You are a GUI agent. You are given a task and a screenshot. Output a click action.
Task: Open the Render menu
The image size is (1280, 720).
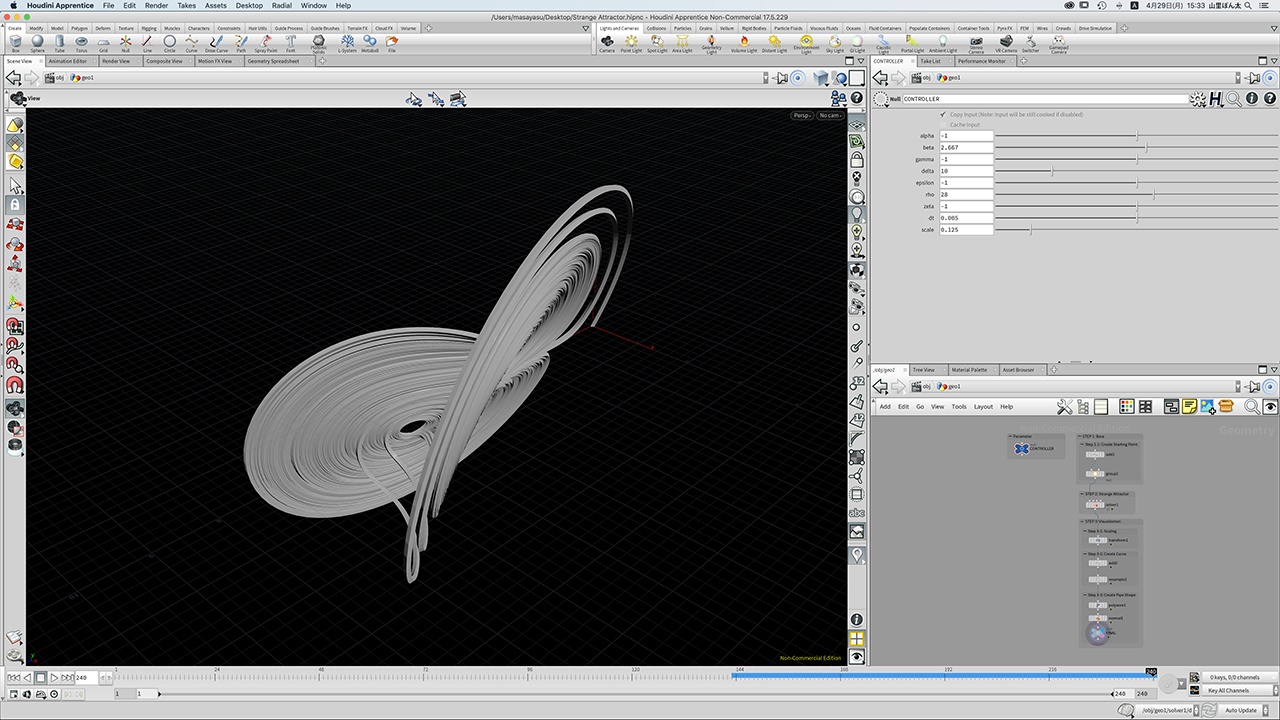point(156,6)
